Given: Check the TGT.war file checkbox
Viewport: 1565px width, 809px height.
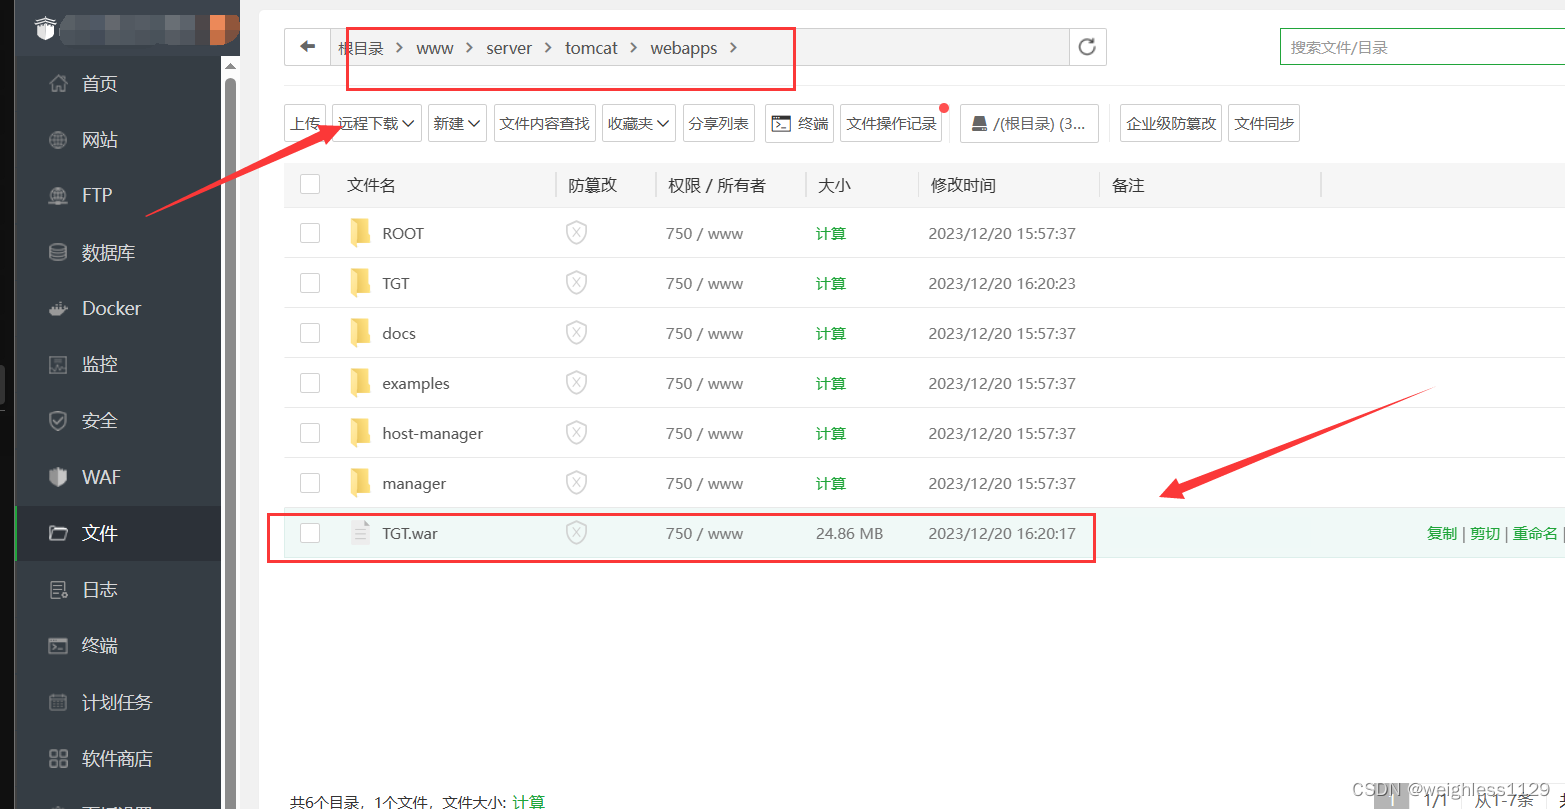Looking at the screenshot, I should coord(310,533).
